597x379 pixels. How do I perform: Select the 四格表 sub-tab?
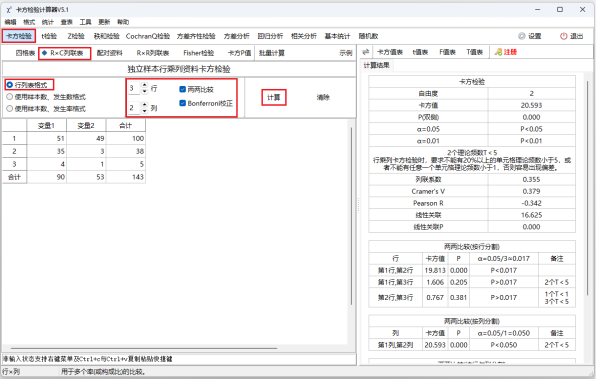(25, 53)
